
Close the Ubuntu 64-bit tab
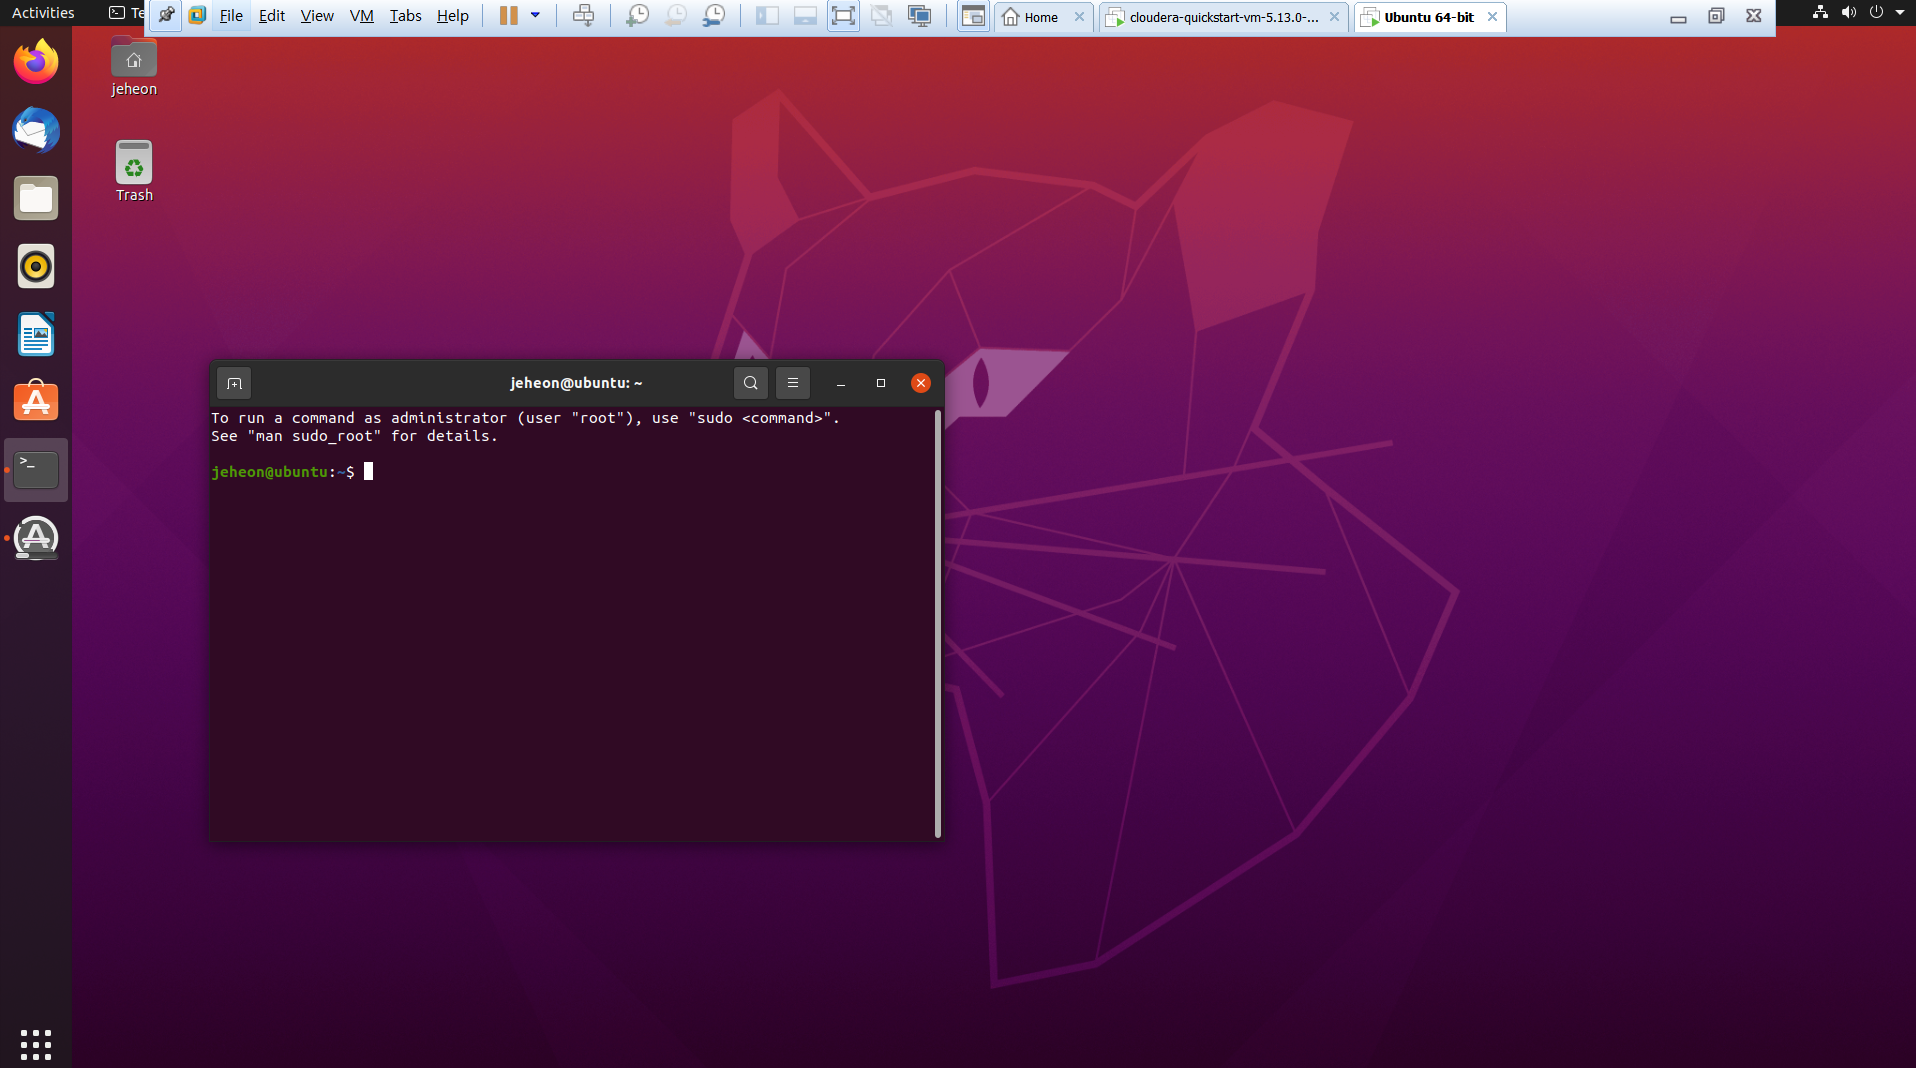click(x=1492, y=17)
